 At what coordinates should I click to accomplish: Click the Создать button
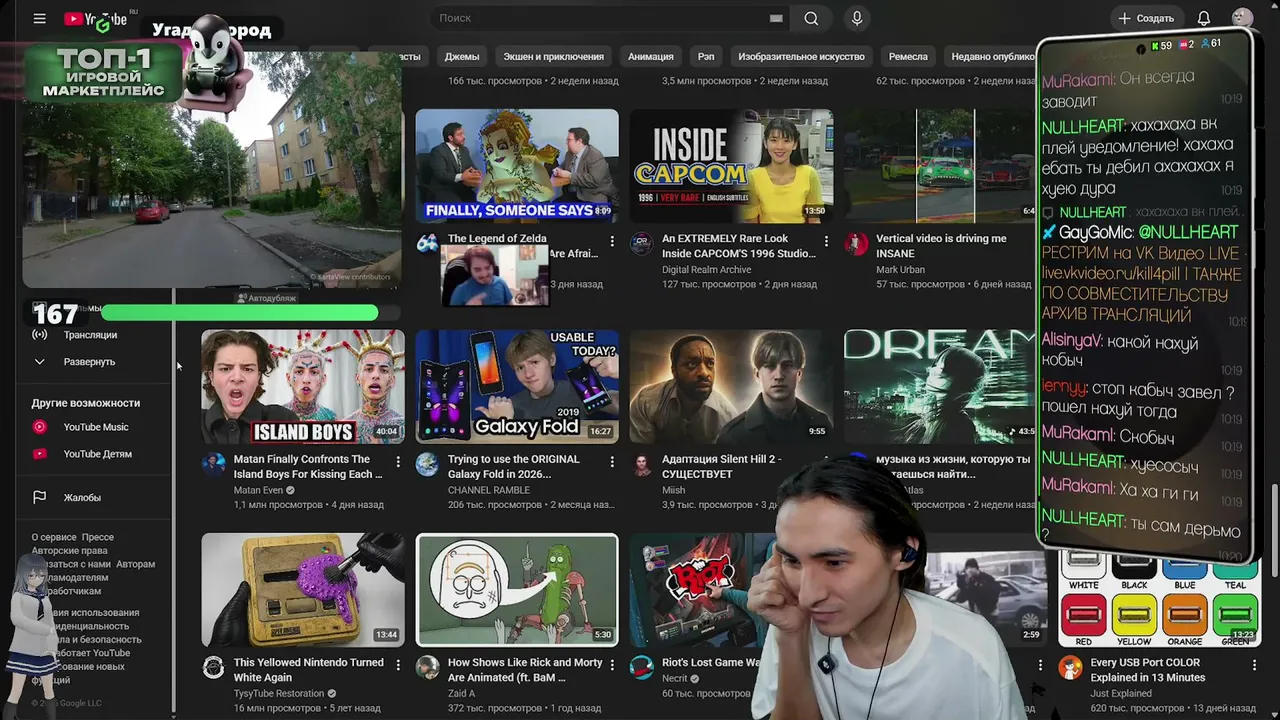1146,18
